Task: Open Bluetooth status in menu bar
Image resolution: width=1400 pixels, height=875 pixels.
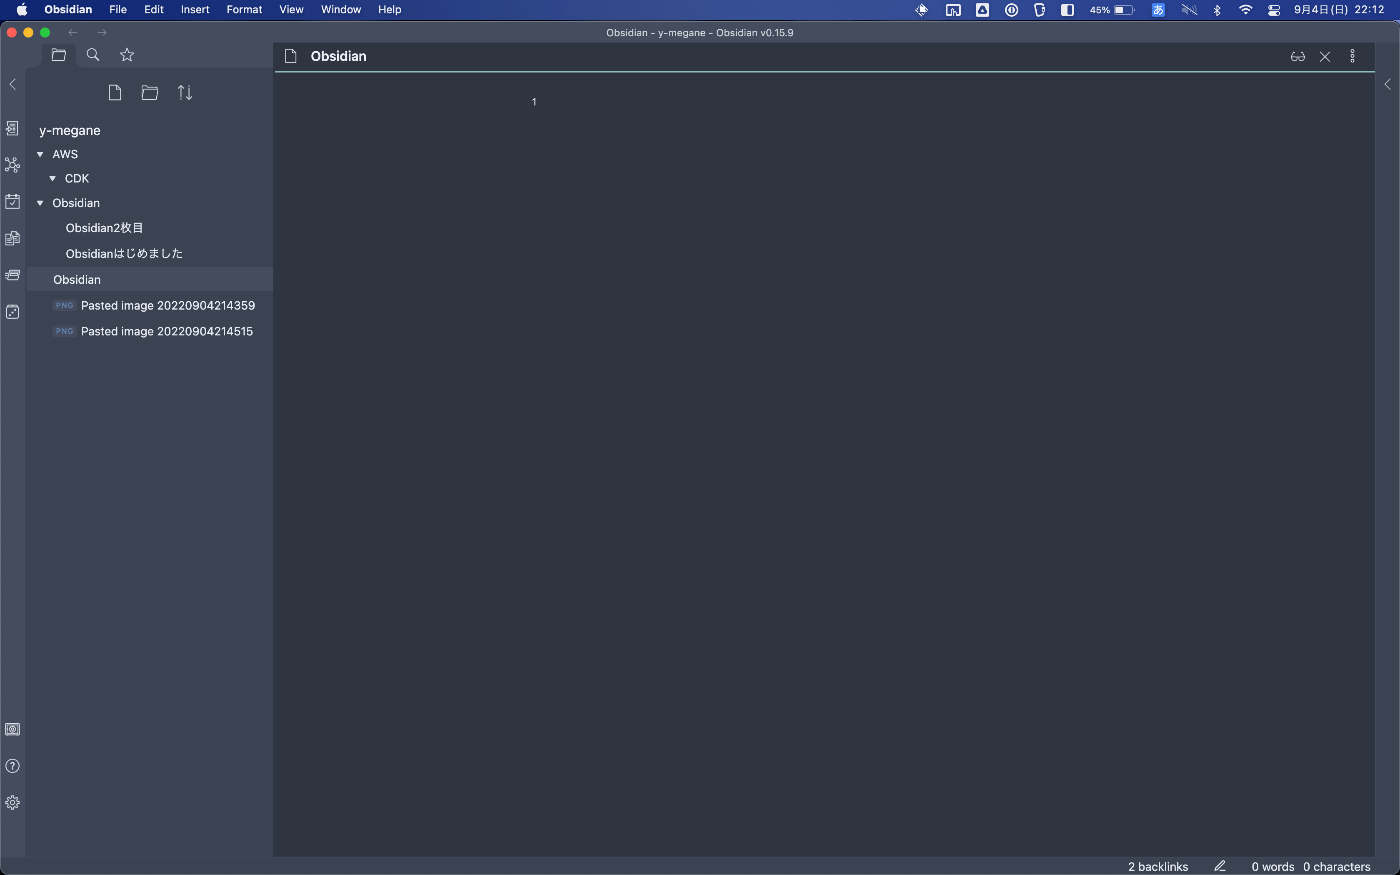Action: tap(1217, 9)
